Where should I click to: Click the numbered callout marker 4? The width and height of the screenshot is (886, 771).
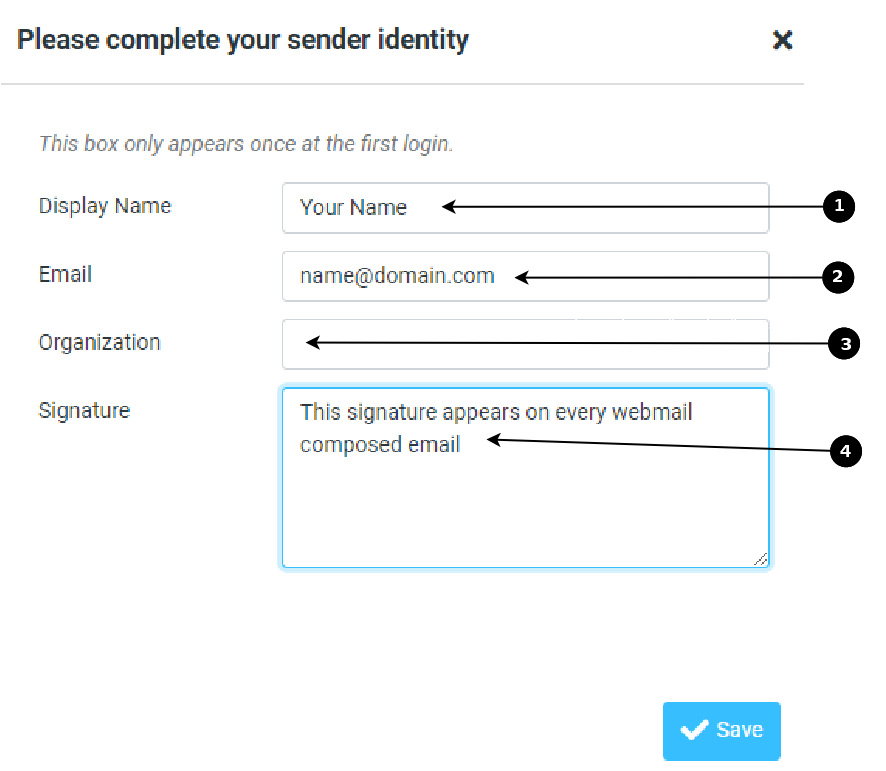846,451
